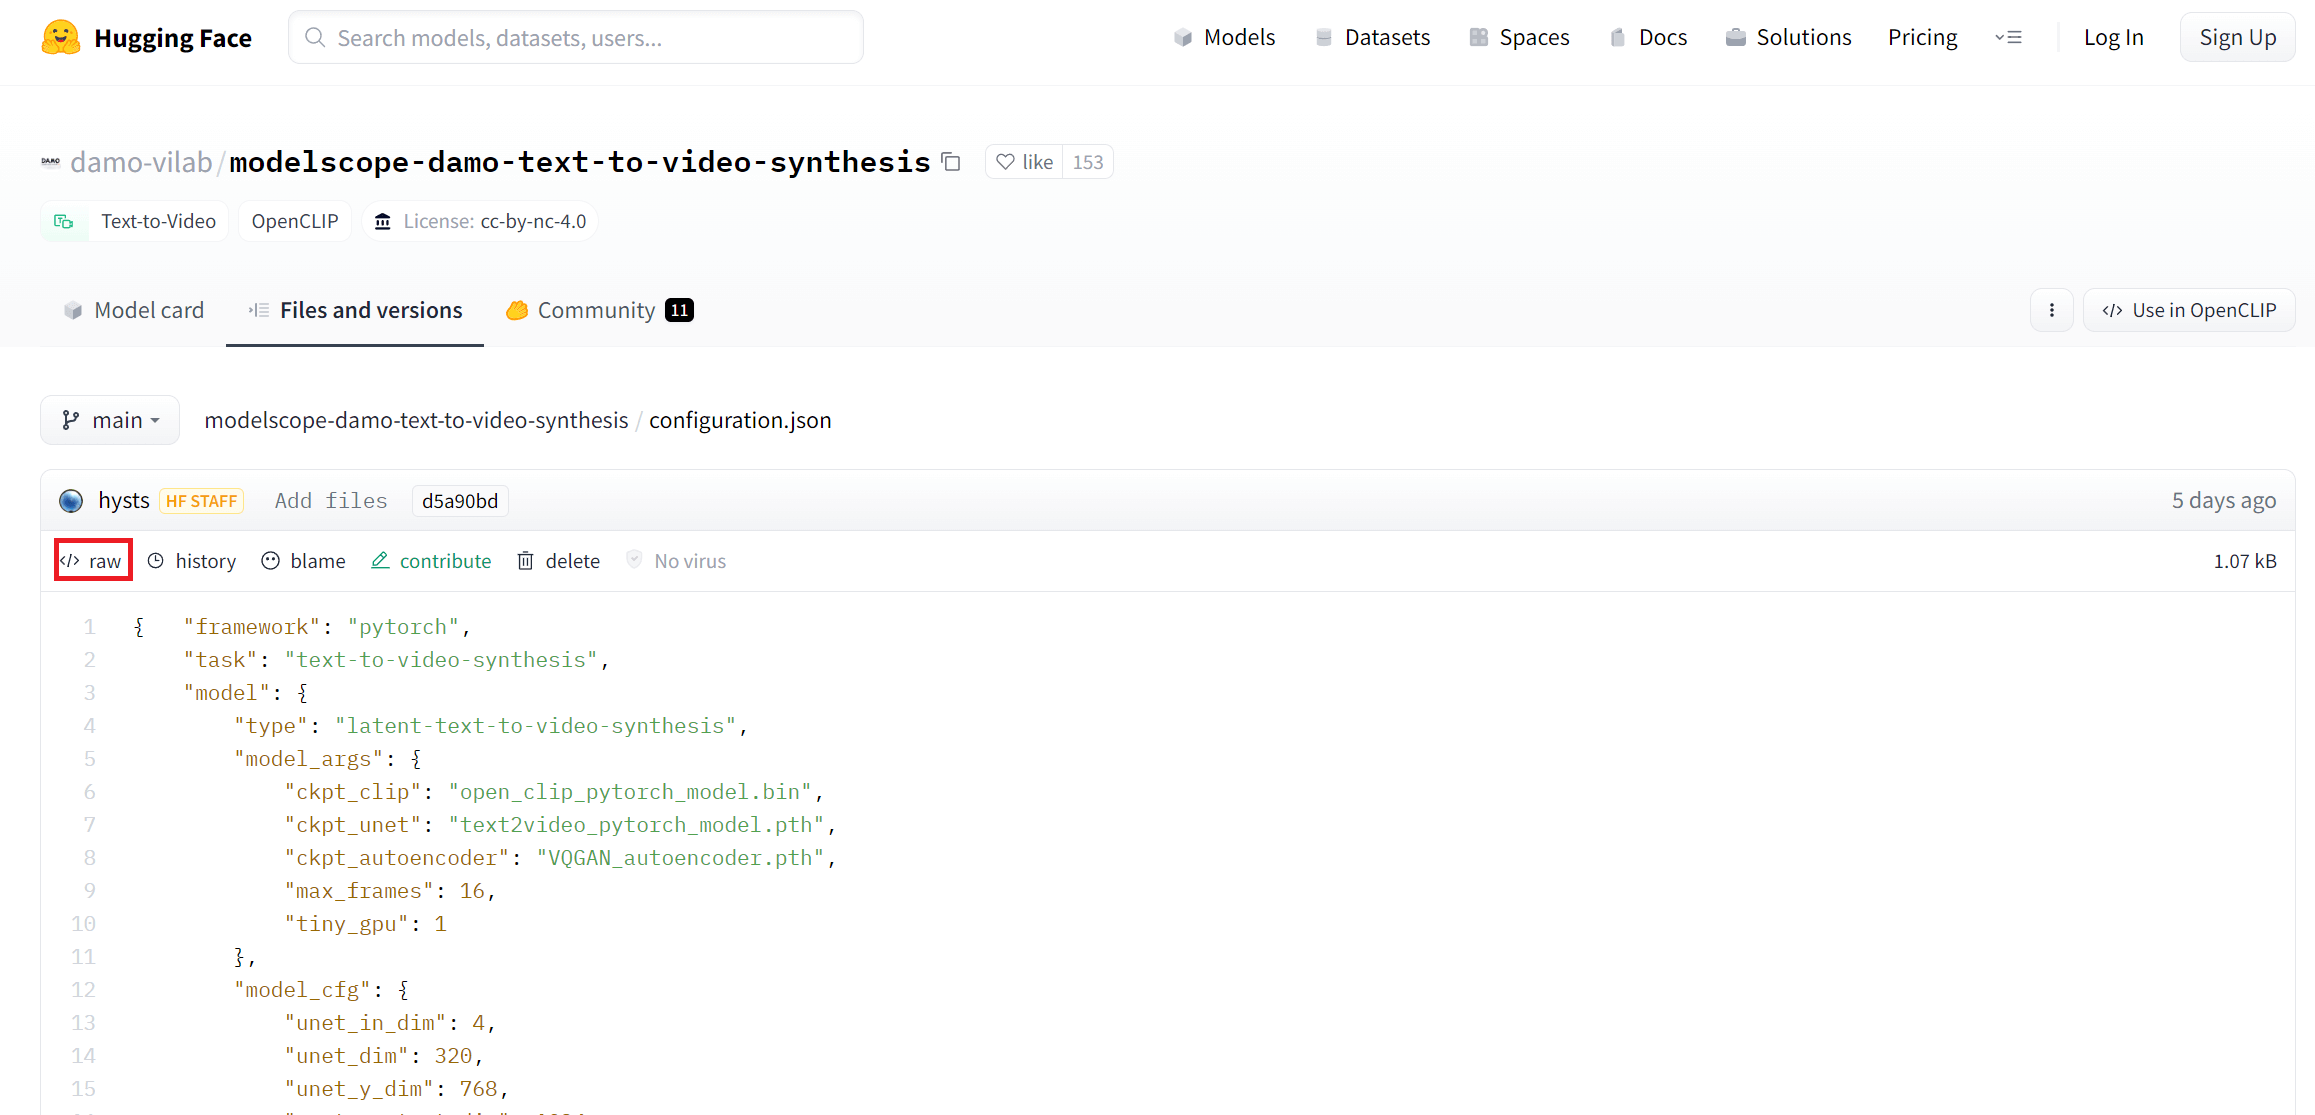Like the model with the heart icon
Screen dimensions: 2315x1115
coord(1006,161)
